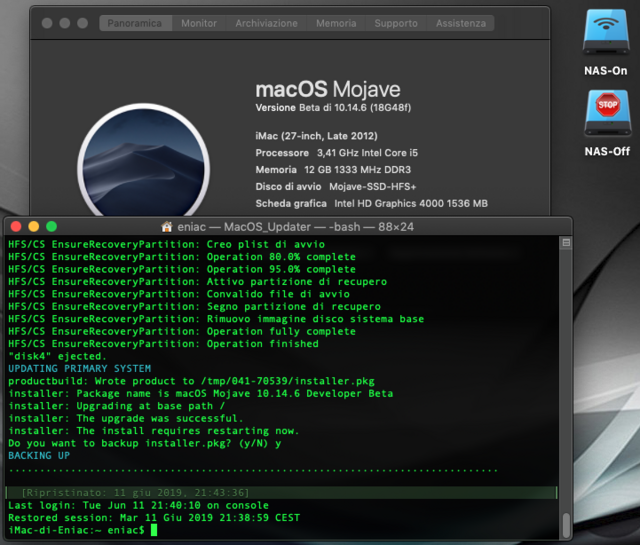Switch to the Panoramica tab
The height and width of the screenshot is (545, 640).
click(135, 23)
